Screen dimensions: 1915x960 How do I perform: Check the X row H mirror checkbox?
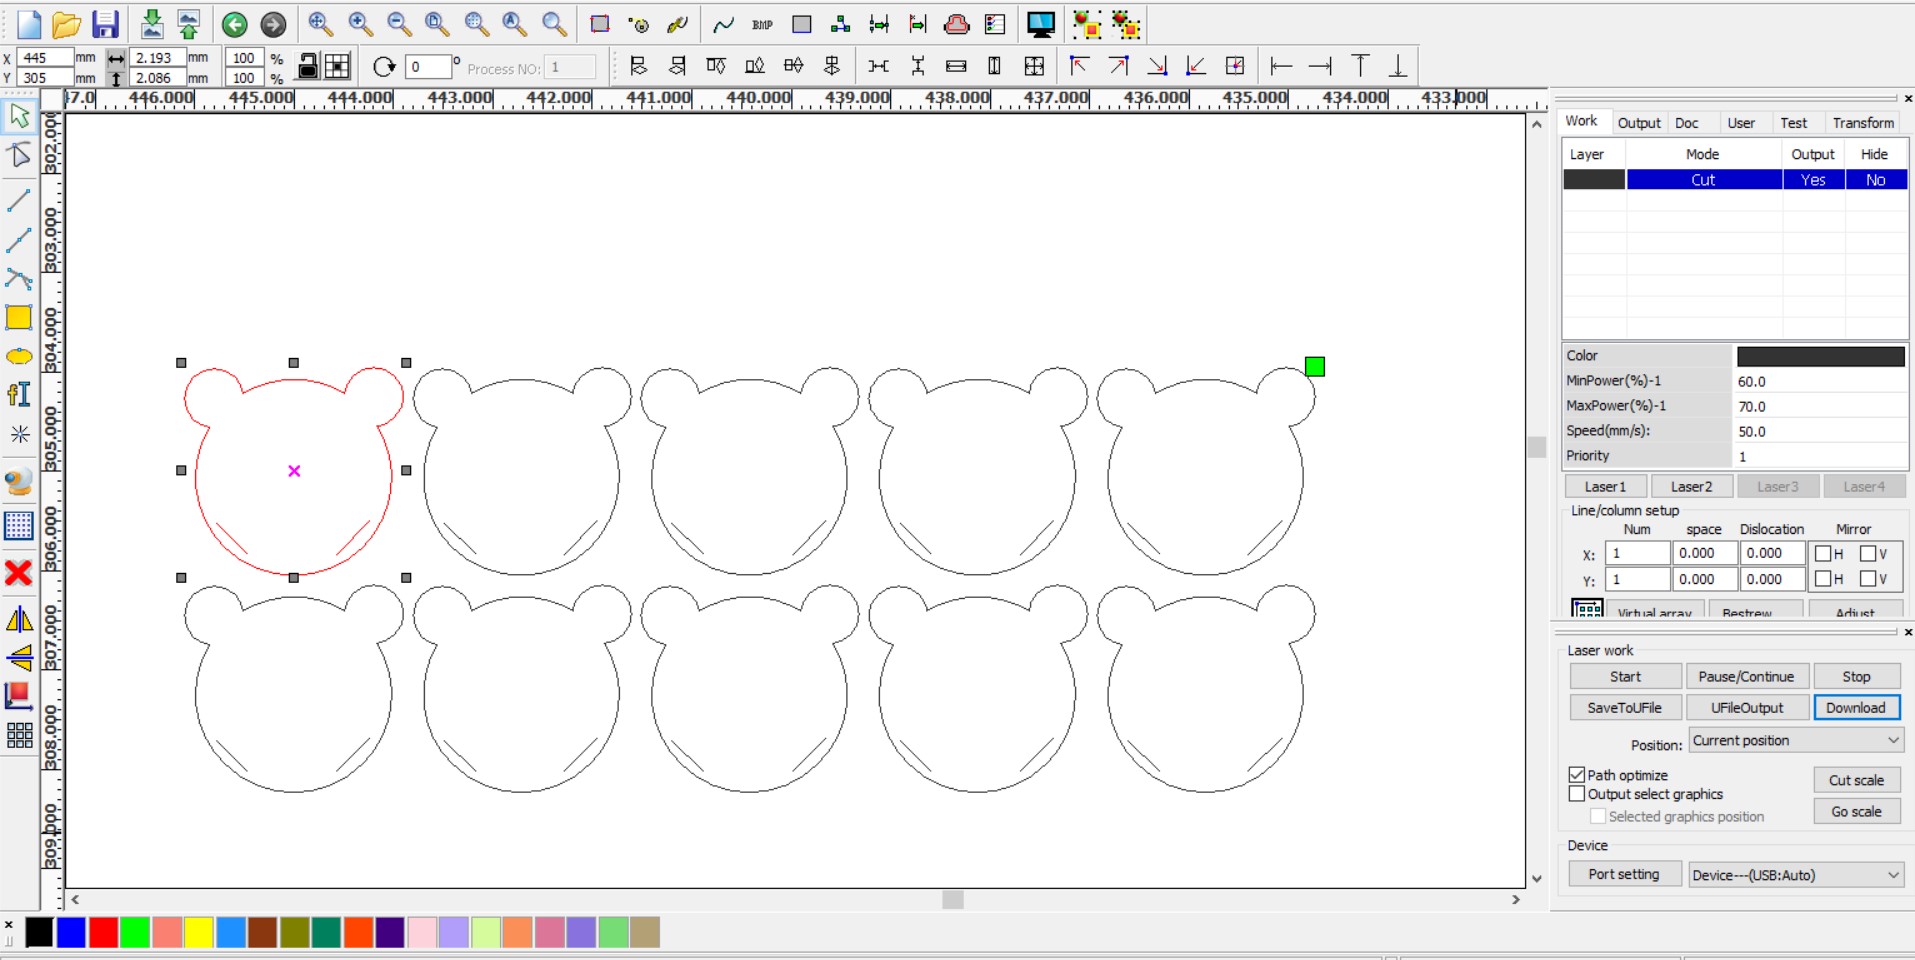pyautogui.click(x=1823, y=553)
